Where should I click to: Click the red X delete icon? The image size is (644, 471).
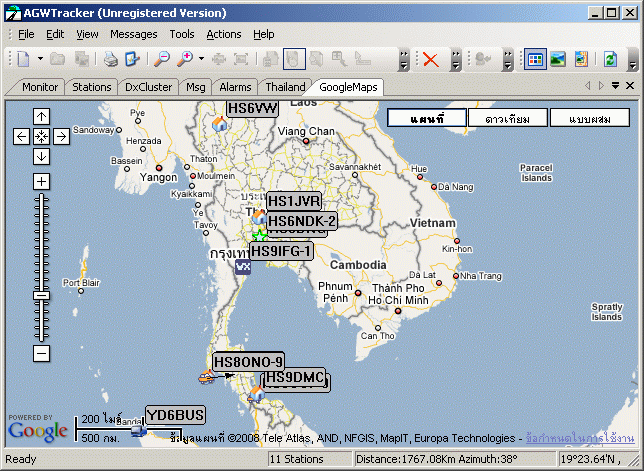click(x=431, y=60)
